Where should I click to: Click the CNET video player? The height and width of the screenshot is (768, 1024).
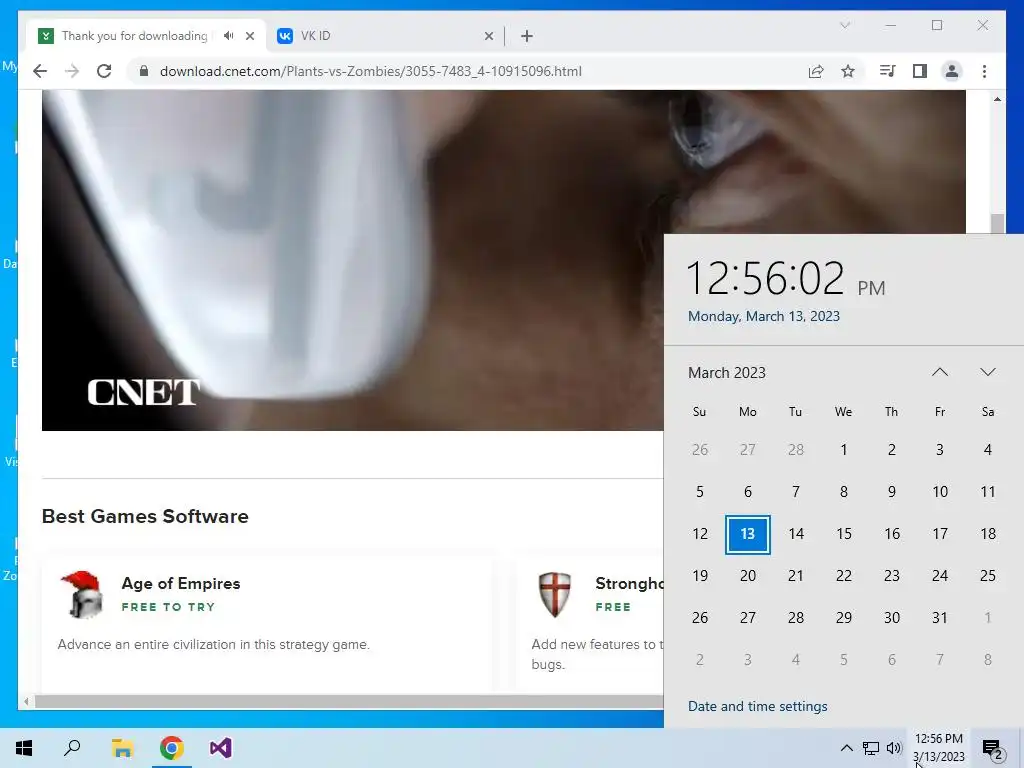pos(353,260)
